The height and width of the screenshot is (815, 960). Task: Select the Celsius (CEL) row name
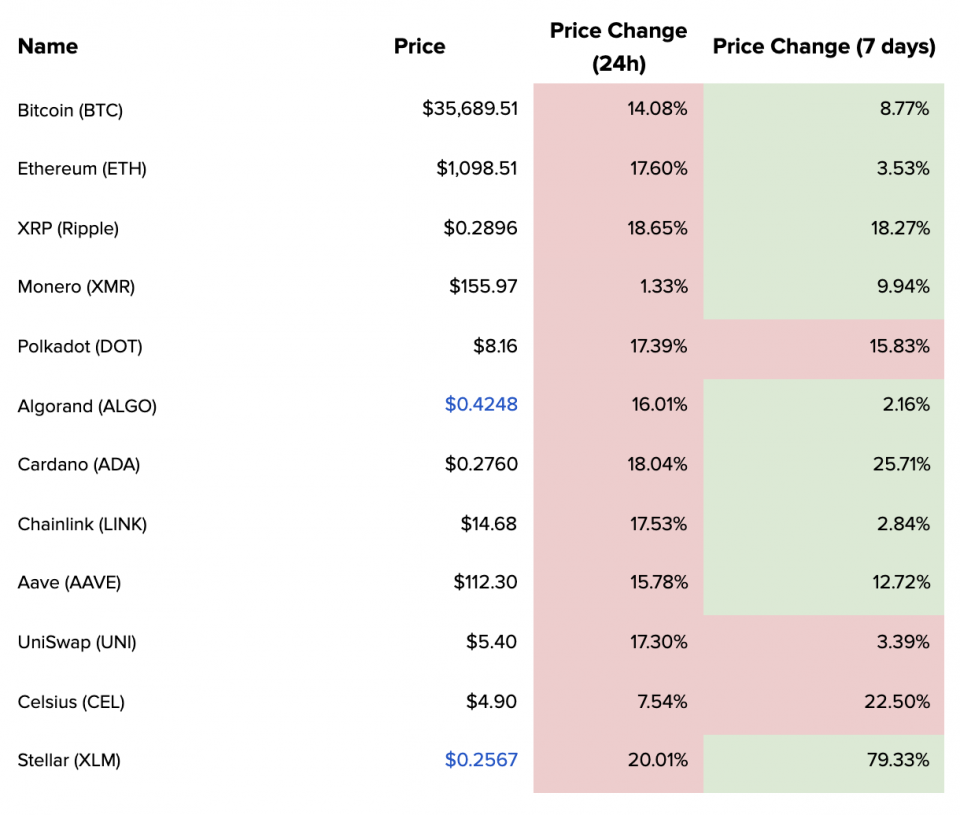pyautogui.click(x=71, y=701)
